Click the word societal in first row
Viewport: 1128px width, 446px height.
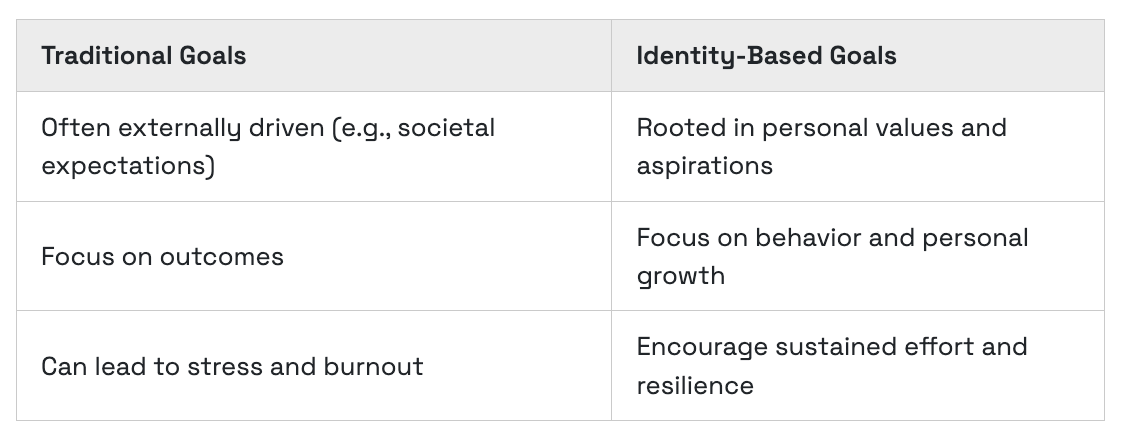pyautogui.click(x=446, y=127)
